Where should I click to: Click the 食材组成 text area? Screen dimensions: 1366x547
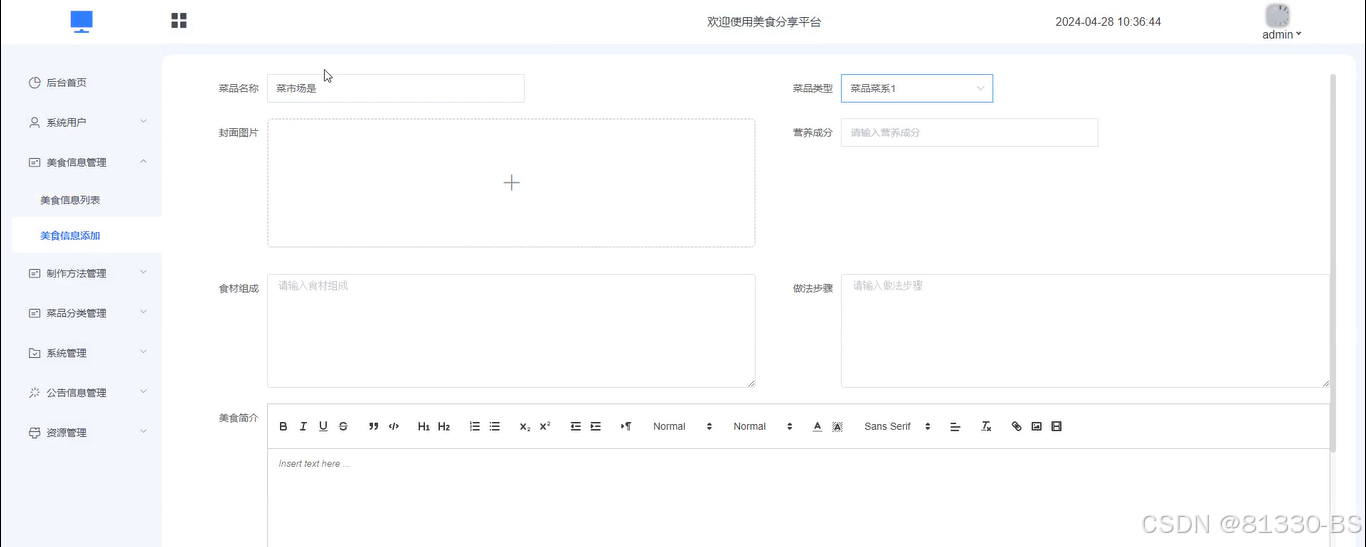point(511,330)
